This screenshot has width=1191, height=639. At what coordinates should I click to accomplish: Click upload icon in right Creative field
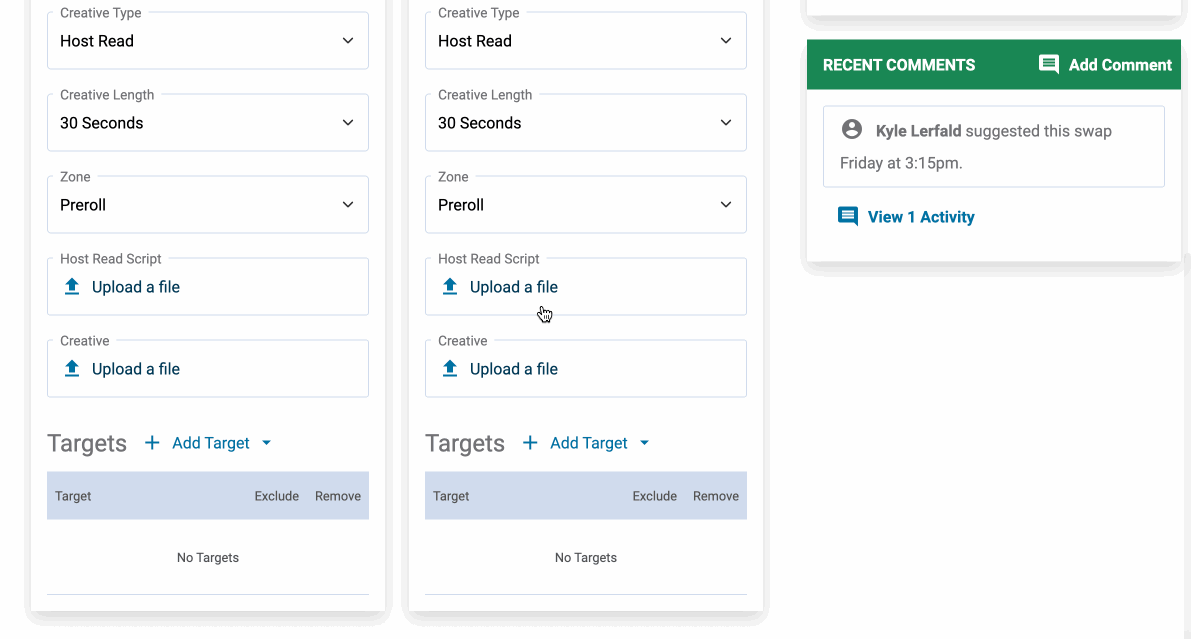[x=450, y=369]
